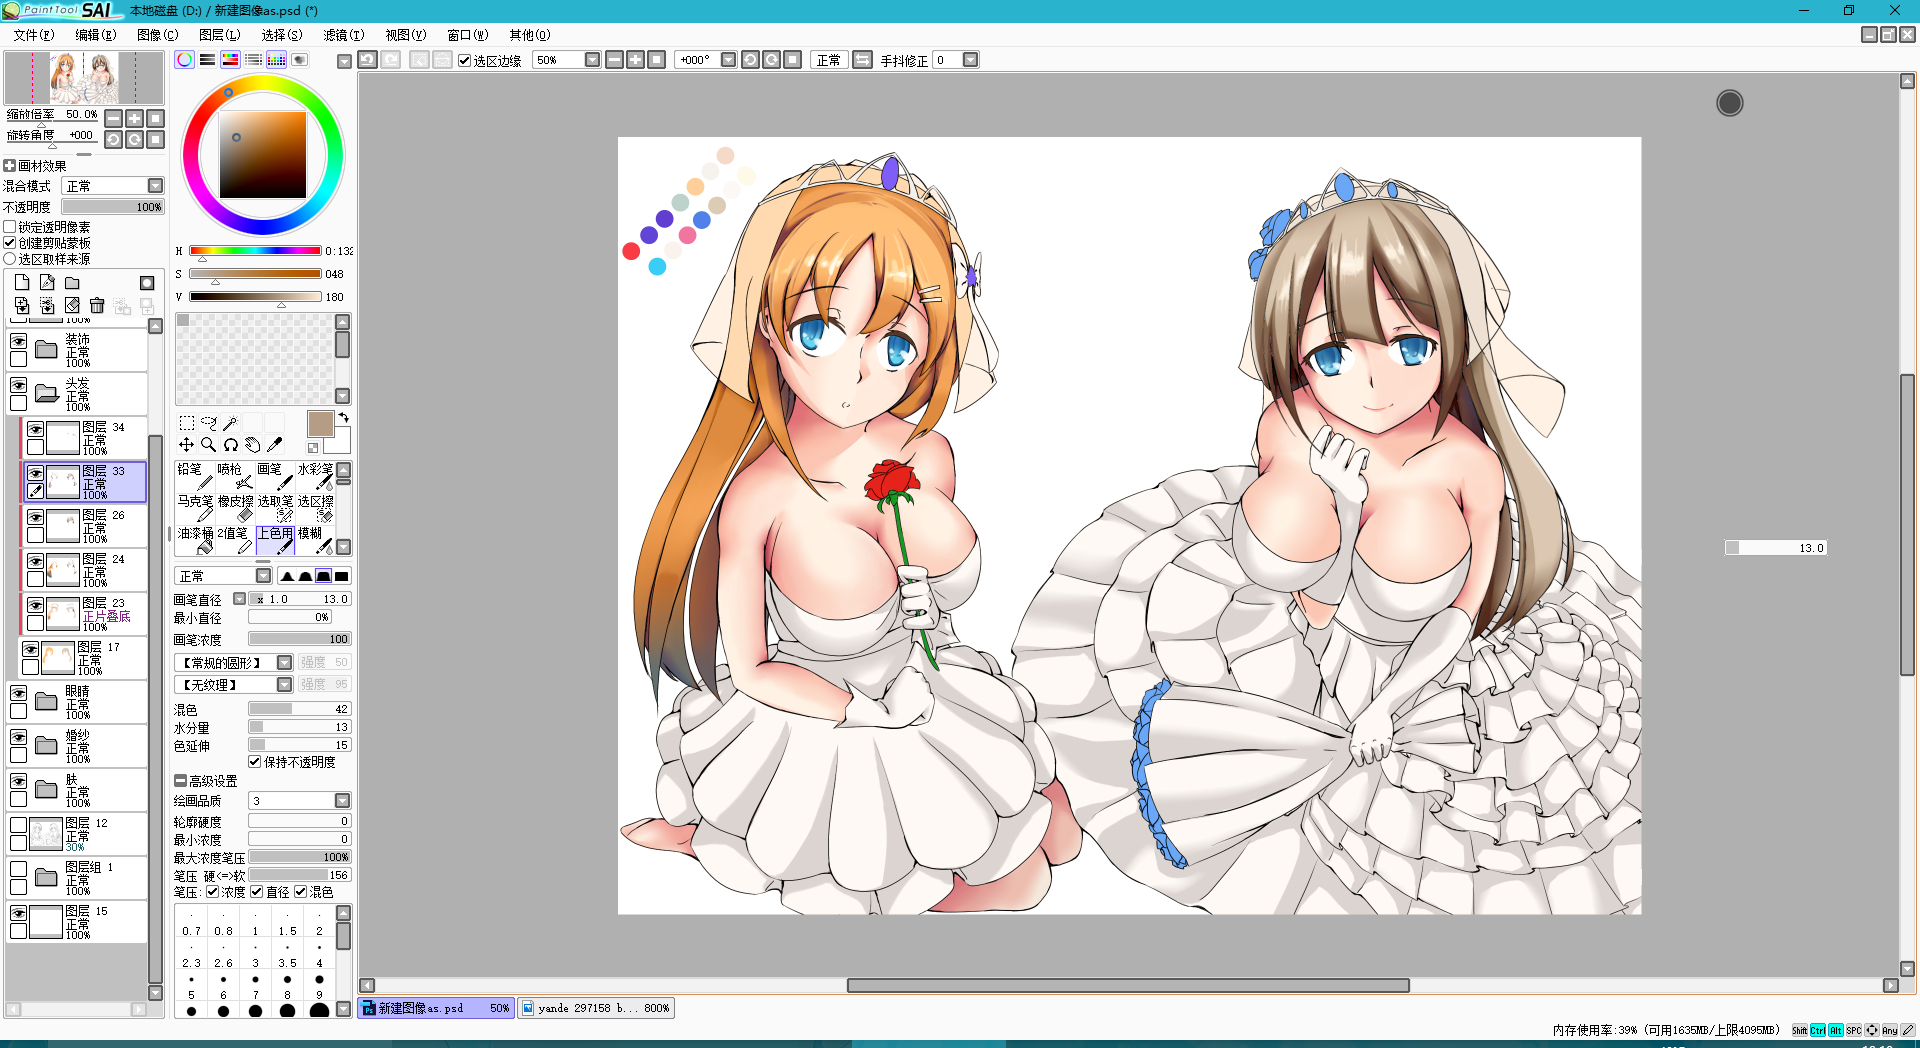The width and height of the screenshot is (1920, 1048).
Task: Select the 喷枪 airbrush tool
Action: point(235,477)
